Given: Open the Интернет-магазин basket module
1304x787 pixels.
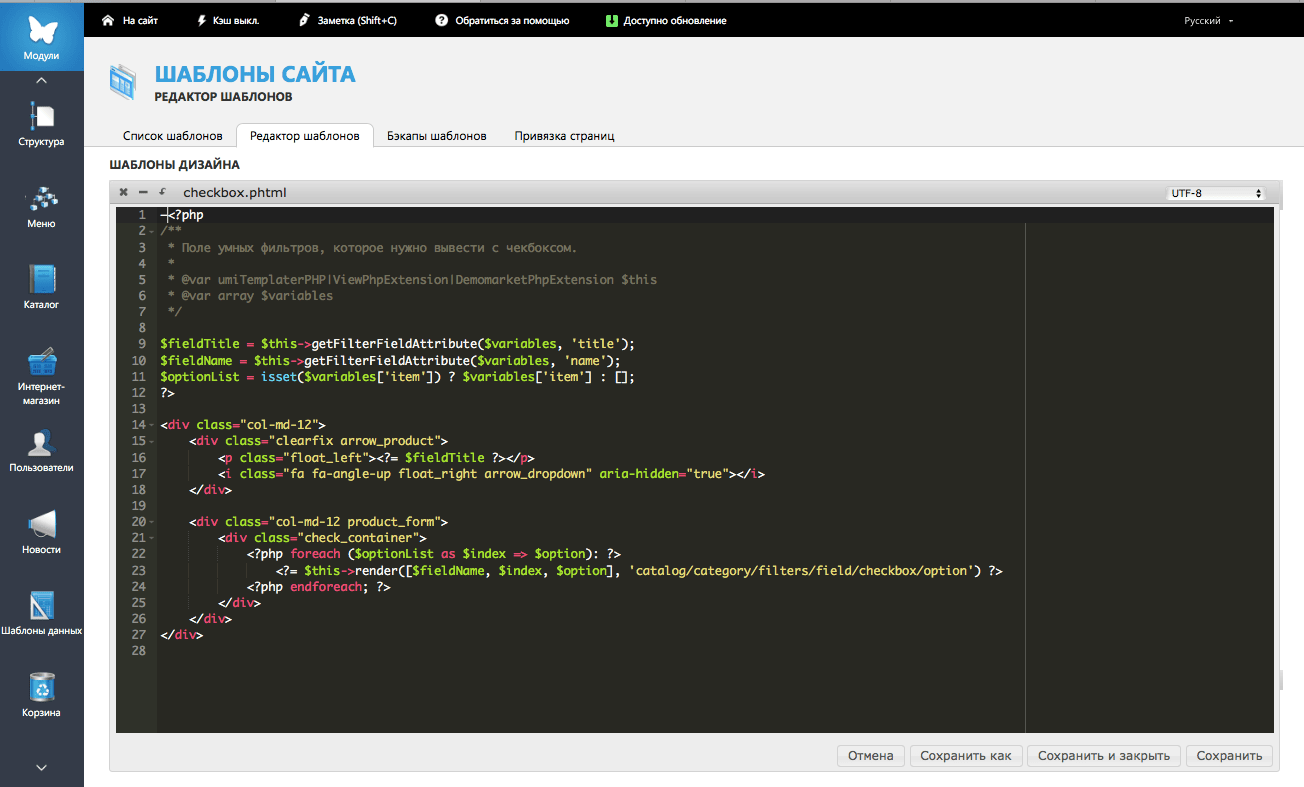Looking at the screenshot, I should (x=41, y=377).
